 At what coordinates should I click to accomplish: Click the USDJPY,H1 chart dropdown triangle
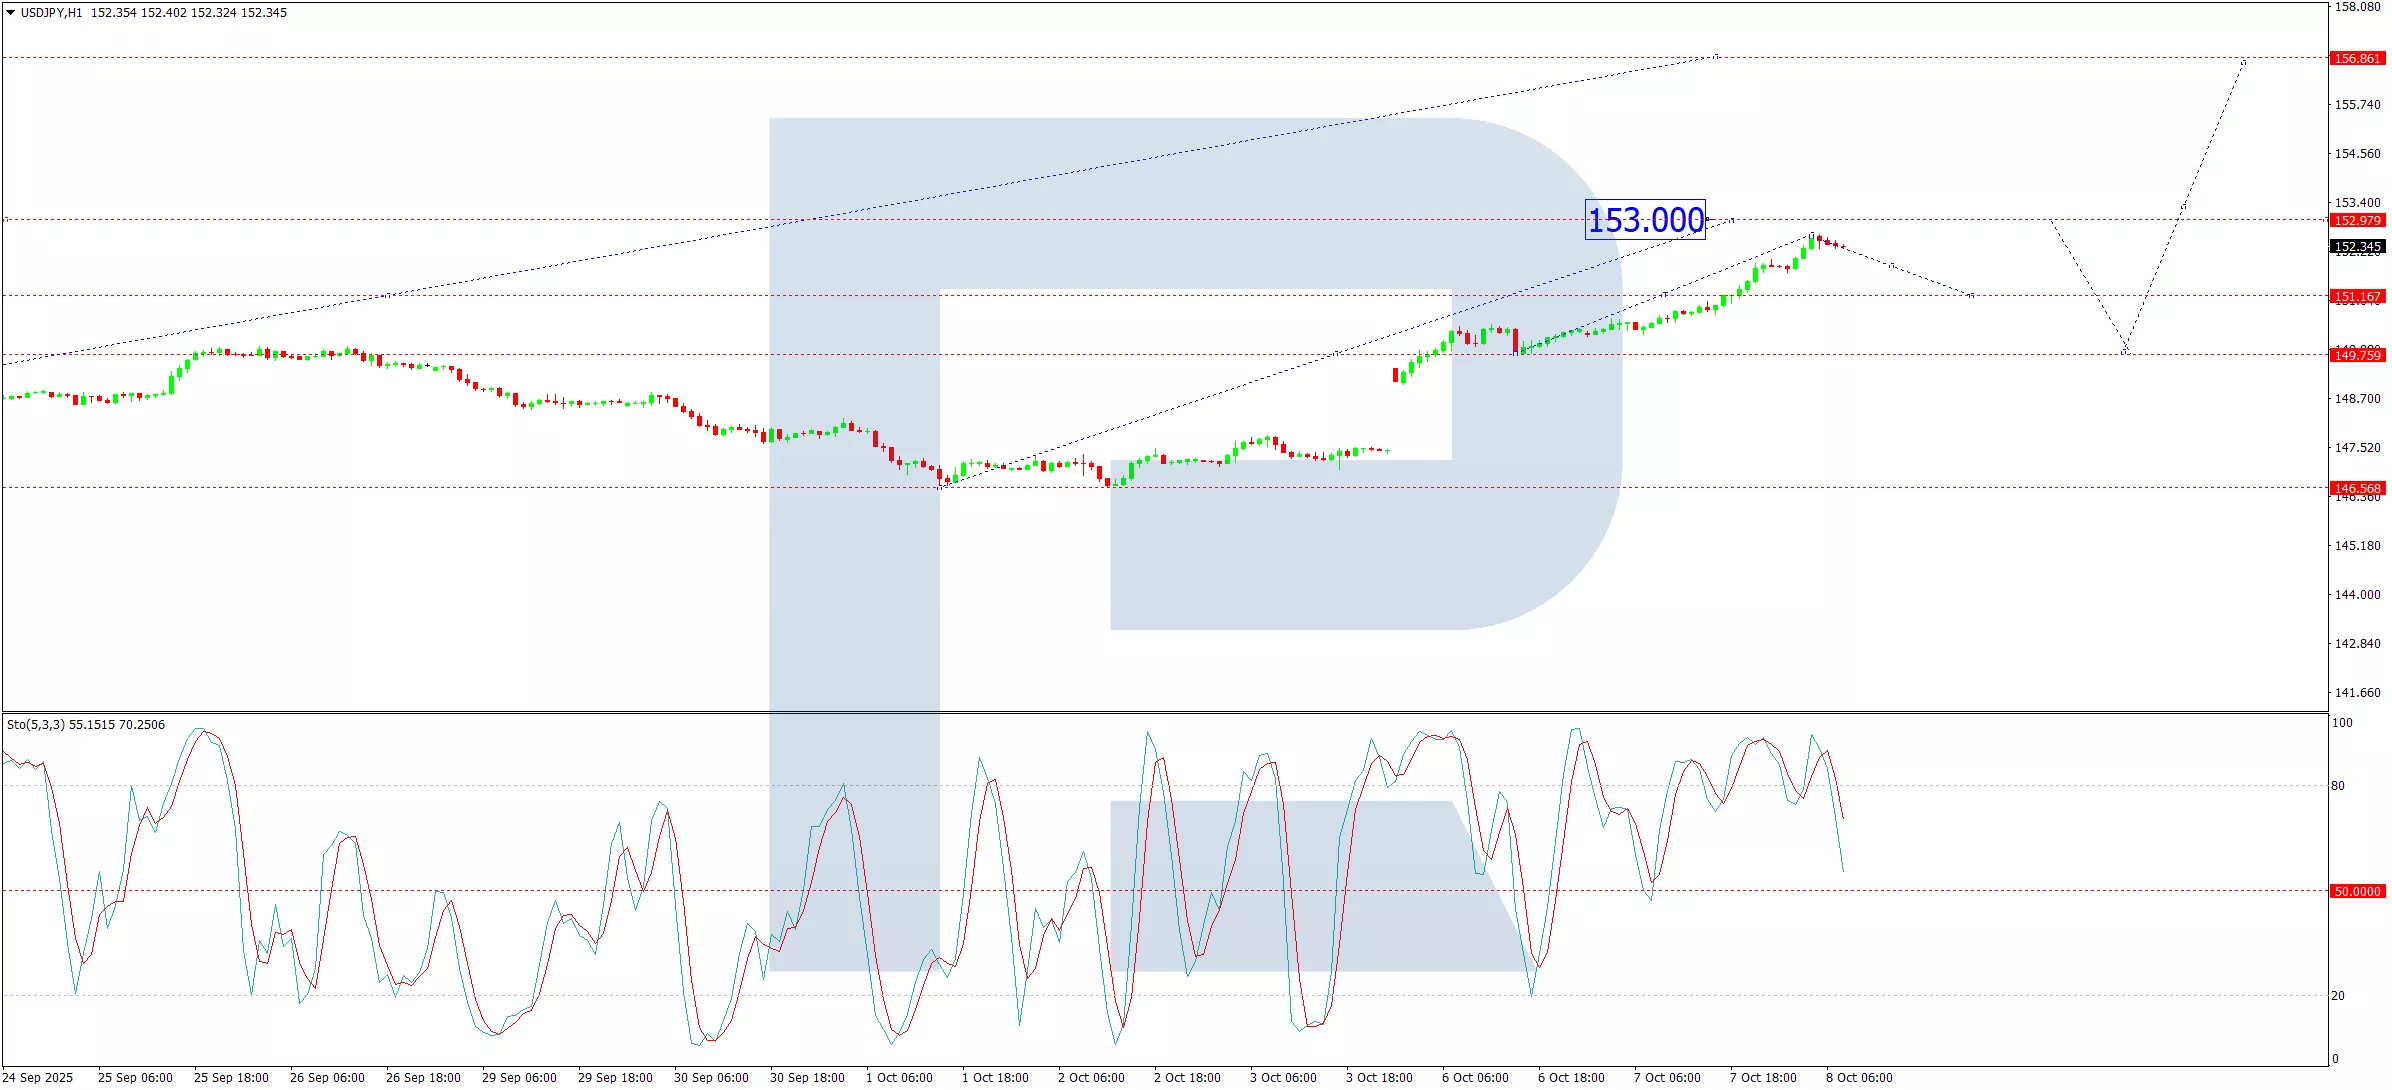pos(10,13)
